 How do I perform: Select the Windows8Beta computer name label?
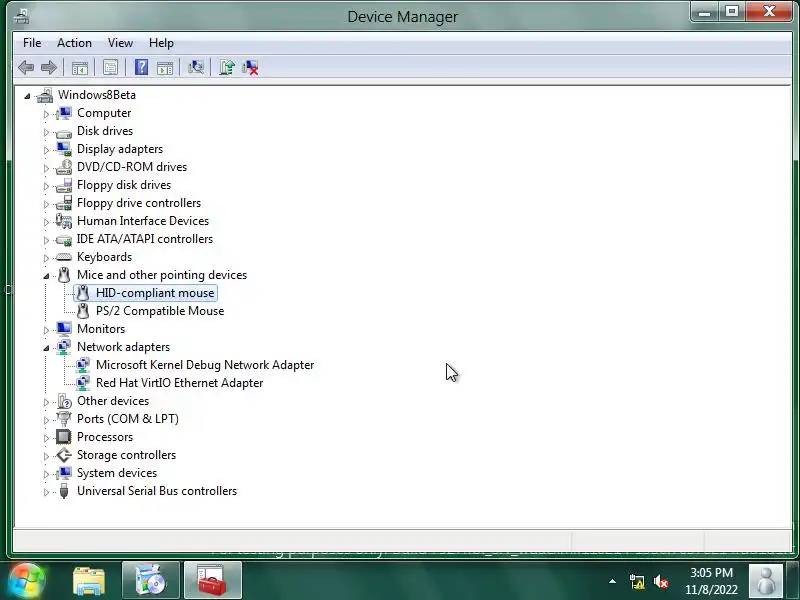coord(97,95)
